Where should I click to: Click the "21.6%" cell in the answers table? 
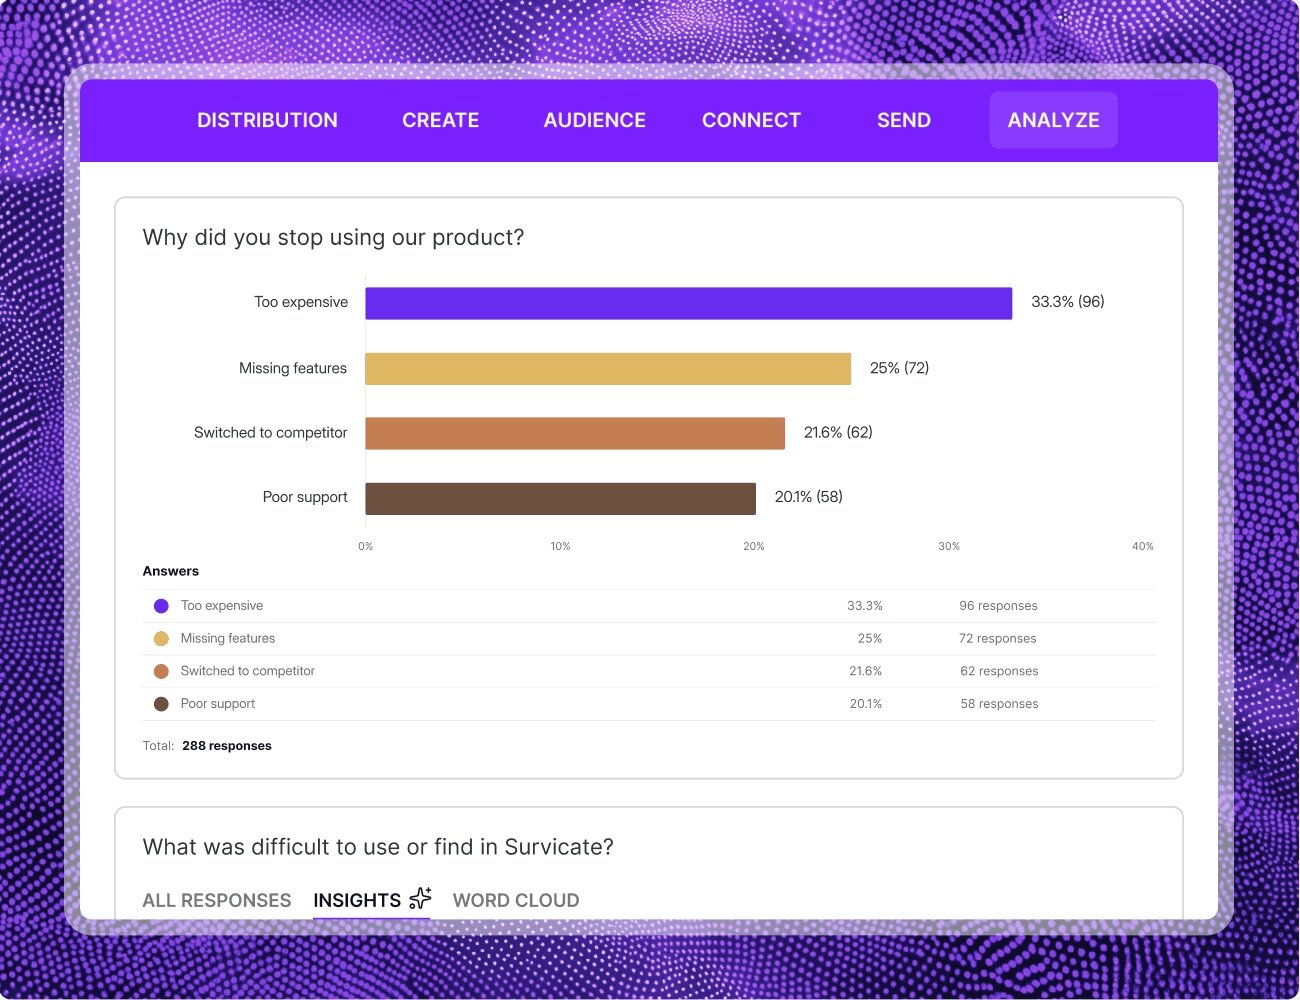(x=866, y=671)
